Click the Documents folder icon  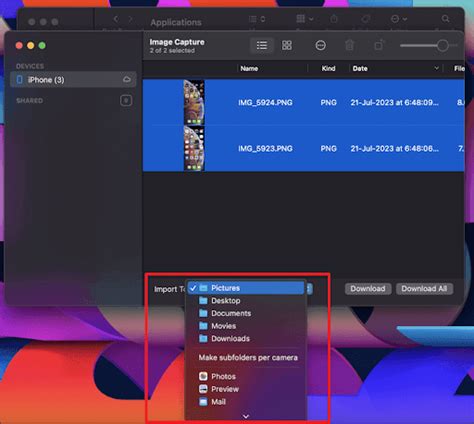(x=203, y=313)
